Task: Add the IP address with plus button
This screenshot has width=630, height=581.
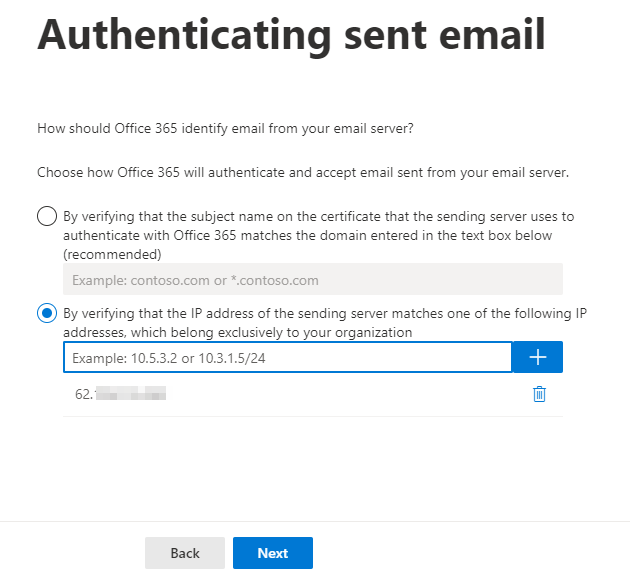Action: [537, 357]
